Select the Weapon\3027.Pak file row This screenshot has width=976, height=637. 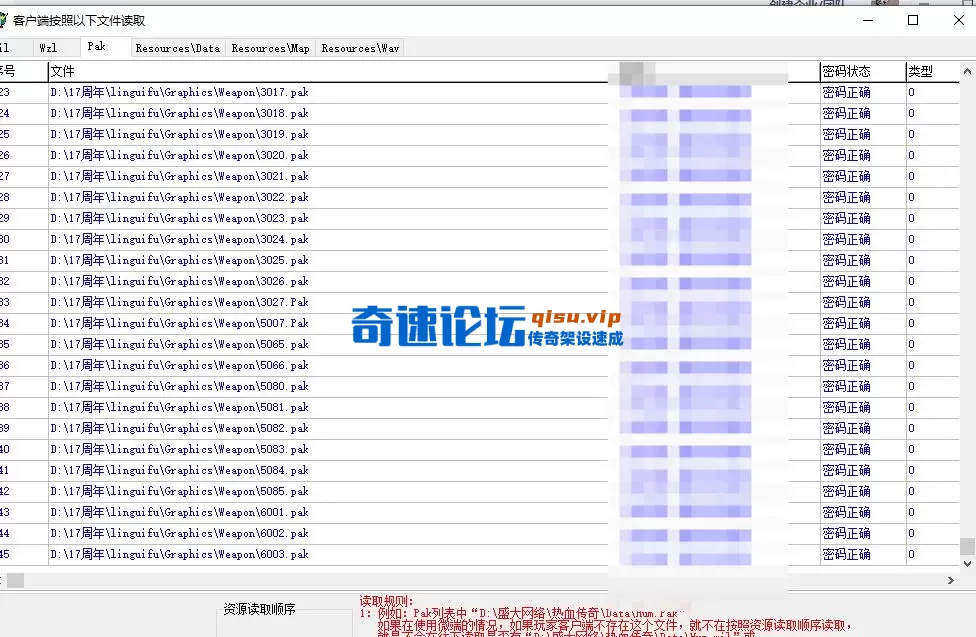[x=479, y=303]
